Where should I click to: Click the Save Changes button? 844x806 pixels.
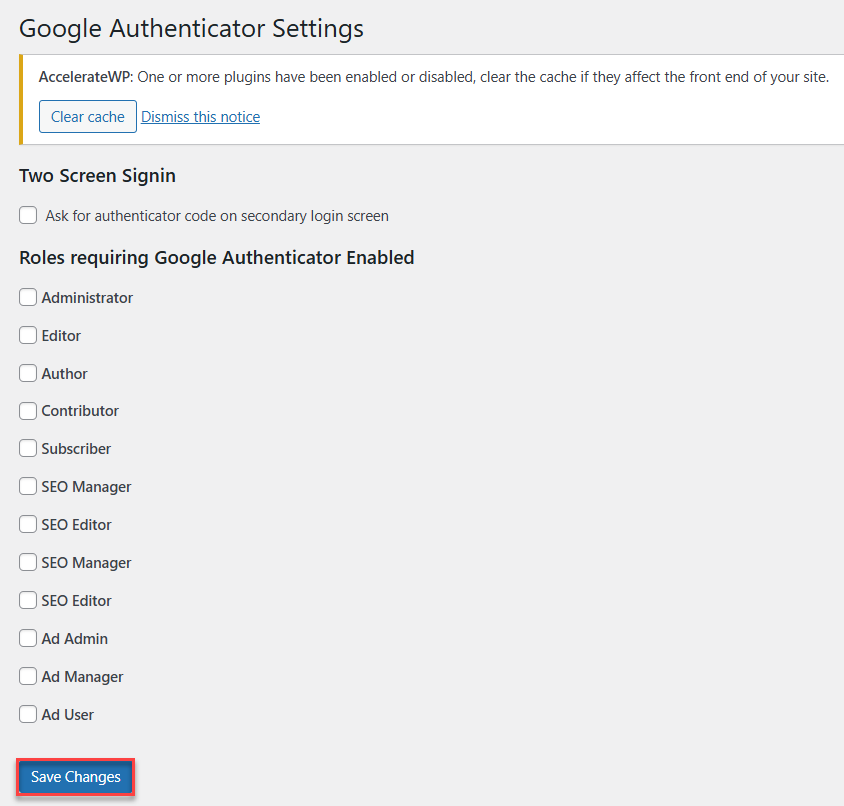tap(75, 777)
